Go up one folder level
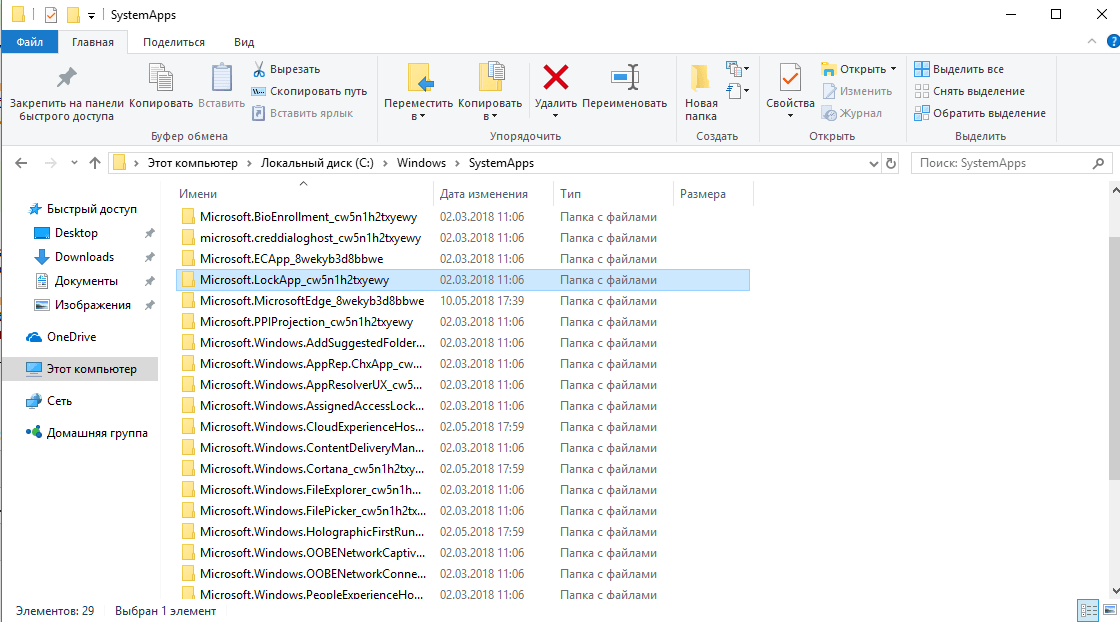Image resolution: width=1120 pixels, height=622 pixels. (x=94, y=163)
